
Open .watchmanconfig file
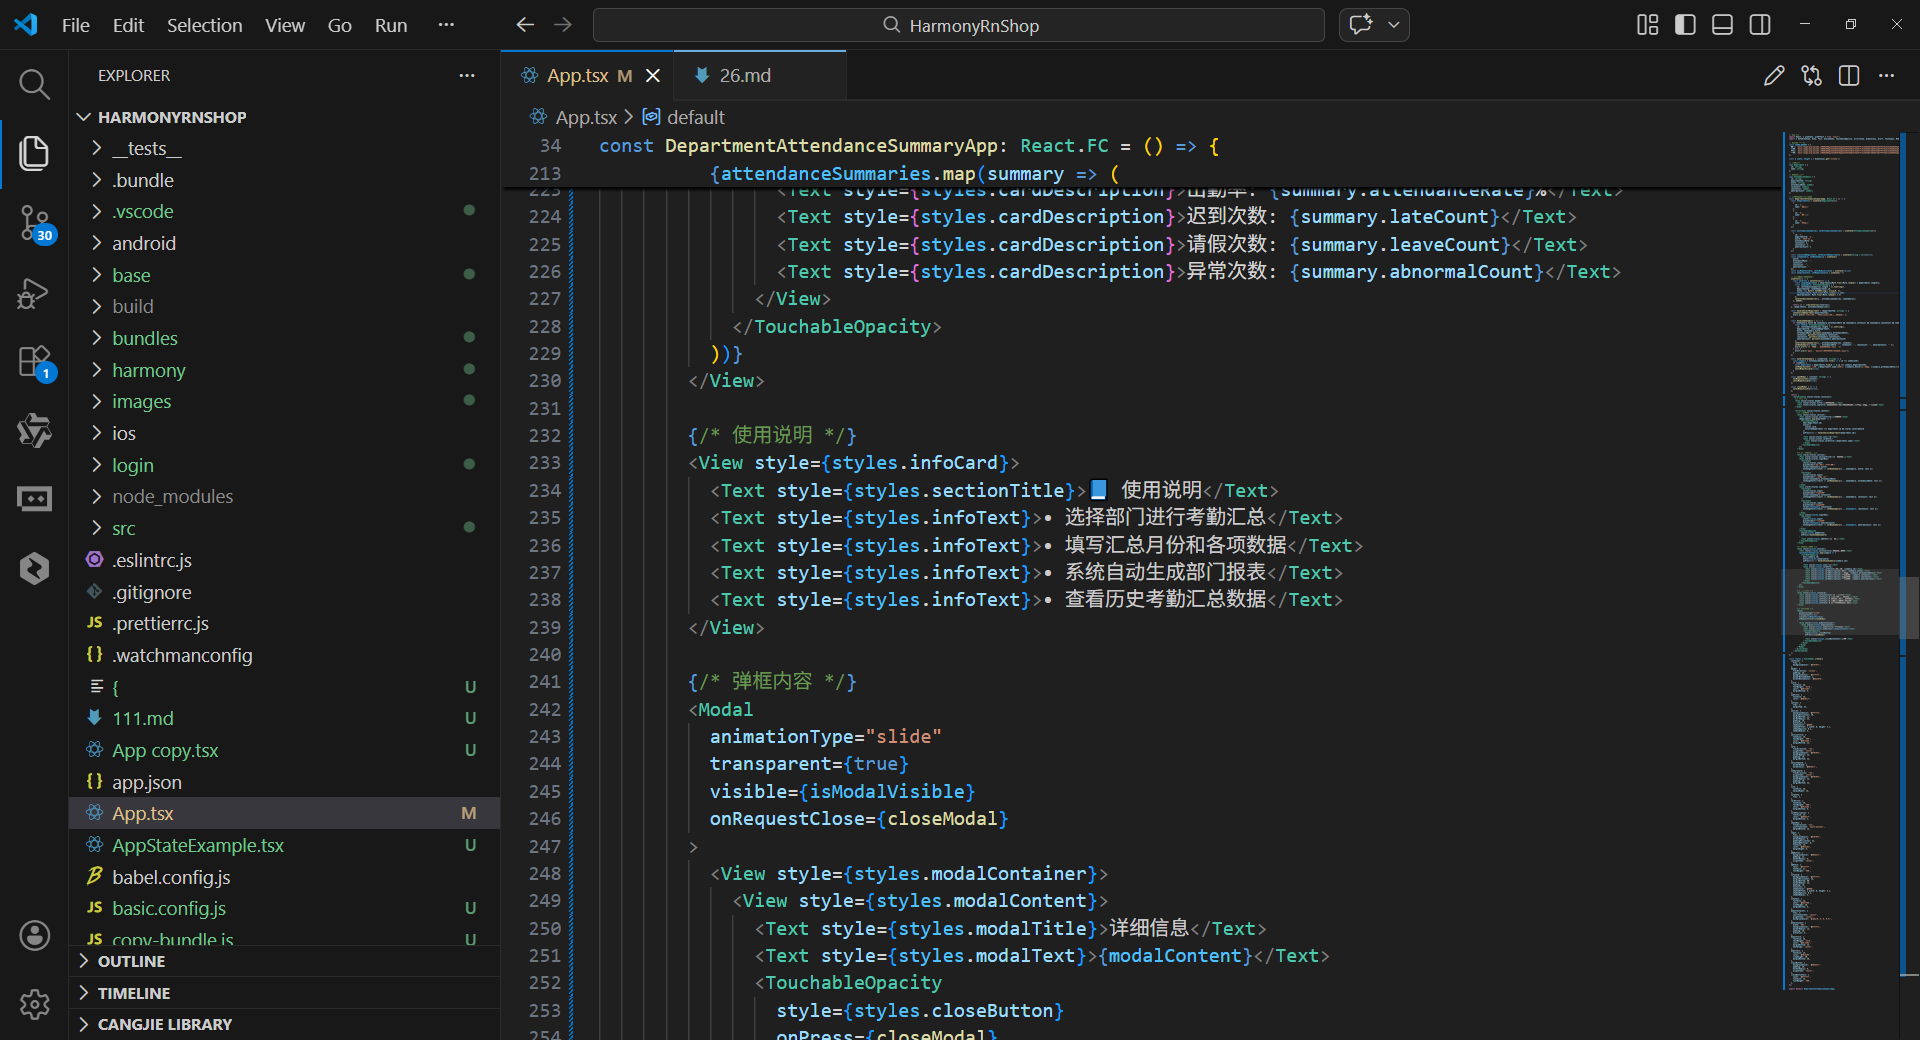[285, 655]
